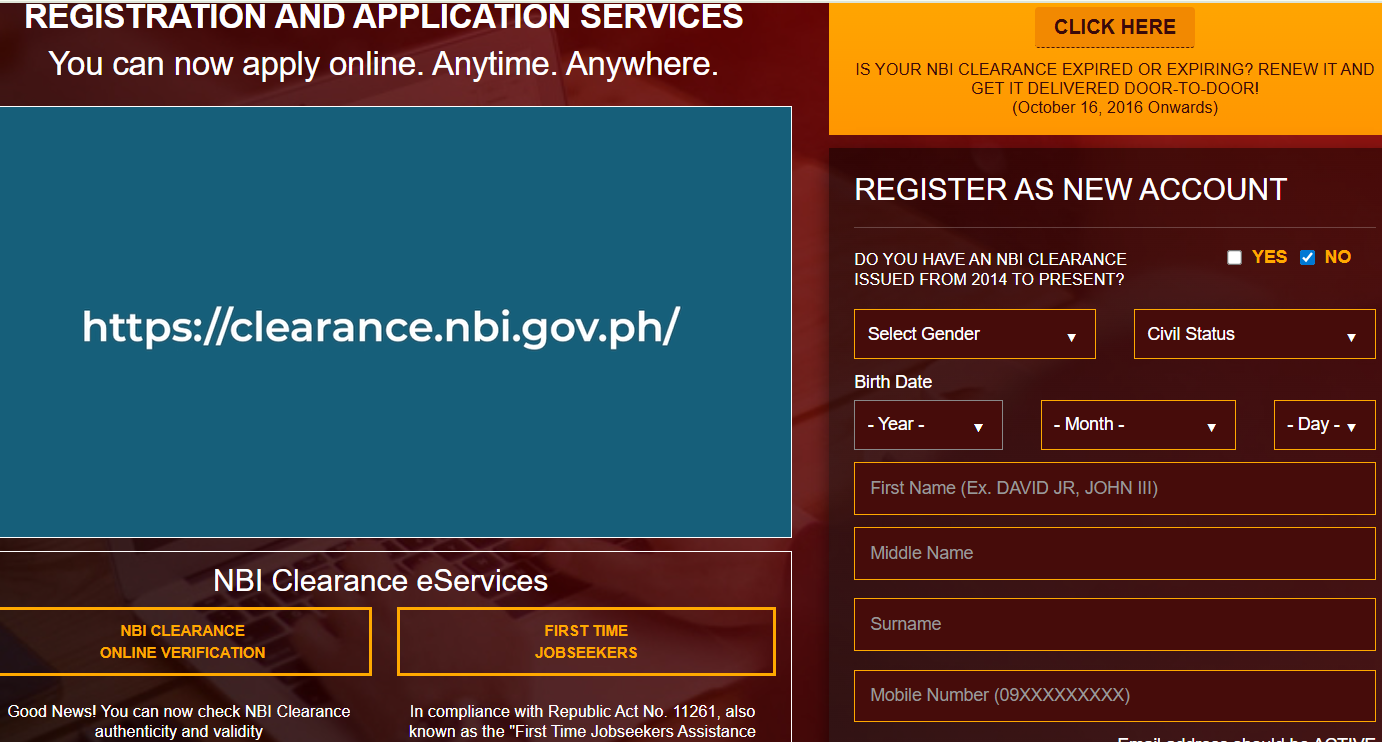1382x742 pixels.
Task: Click the Mobile Number input field
Action: pyautogui.click(x=1114, y=695)
